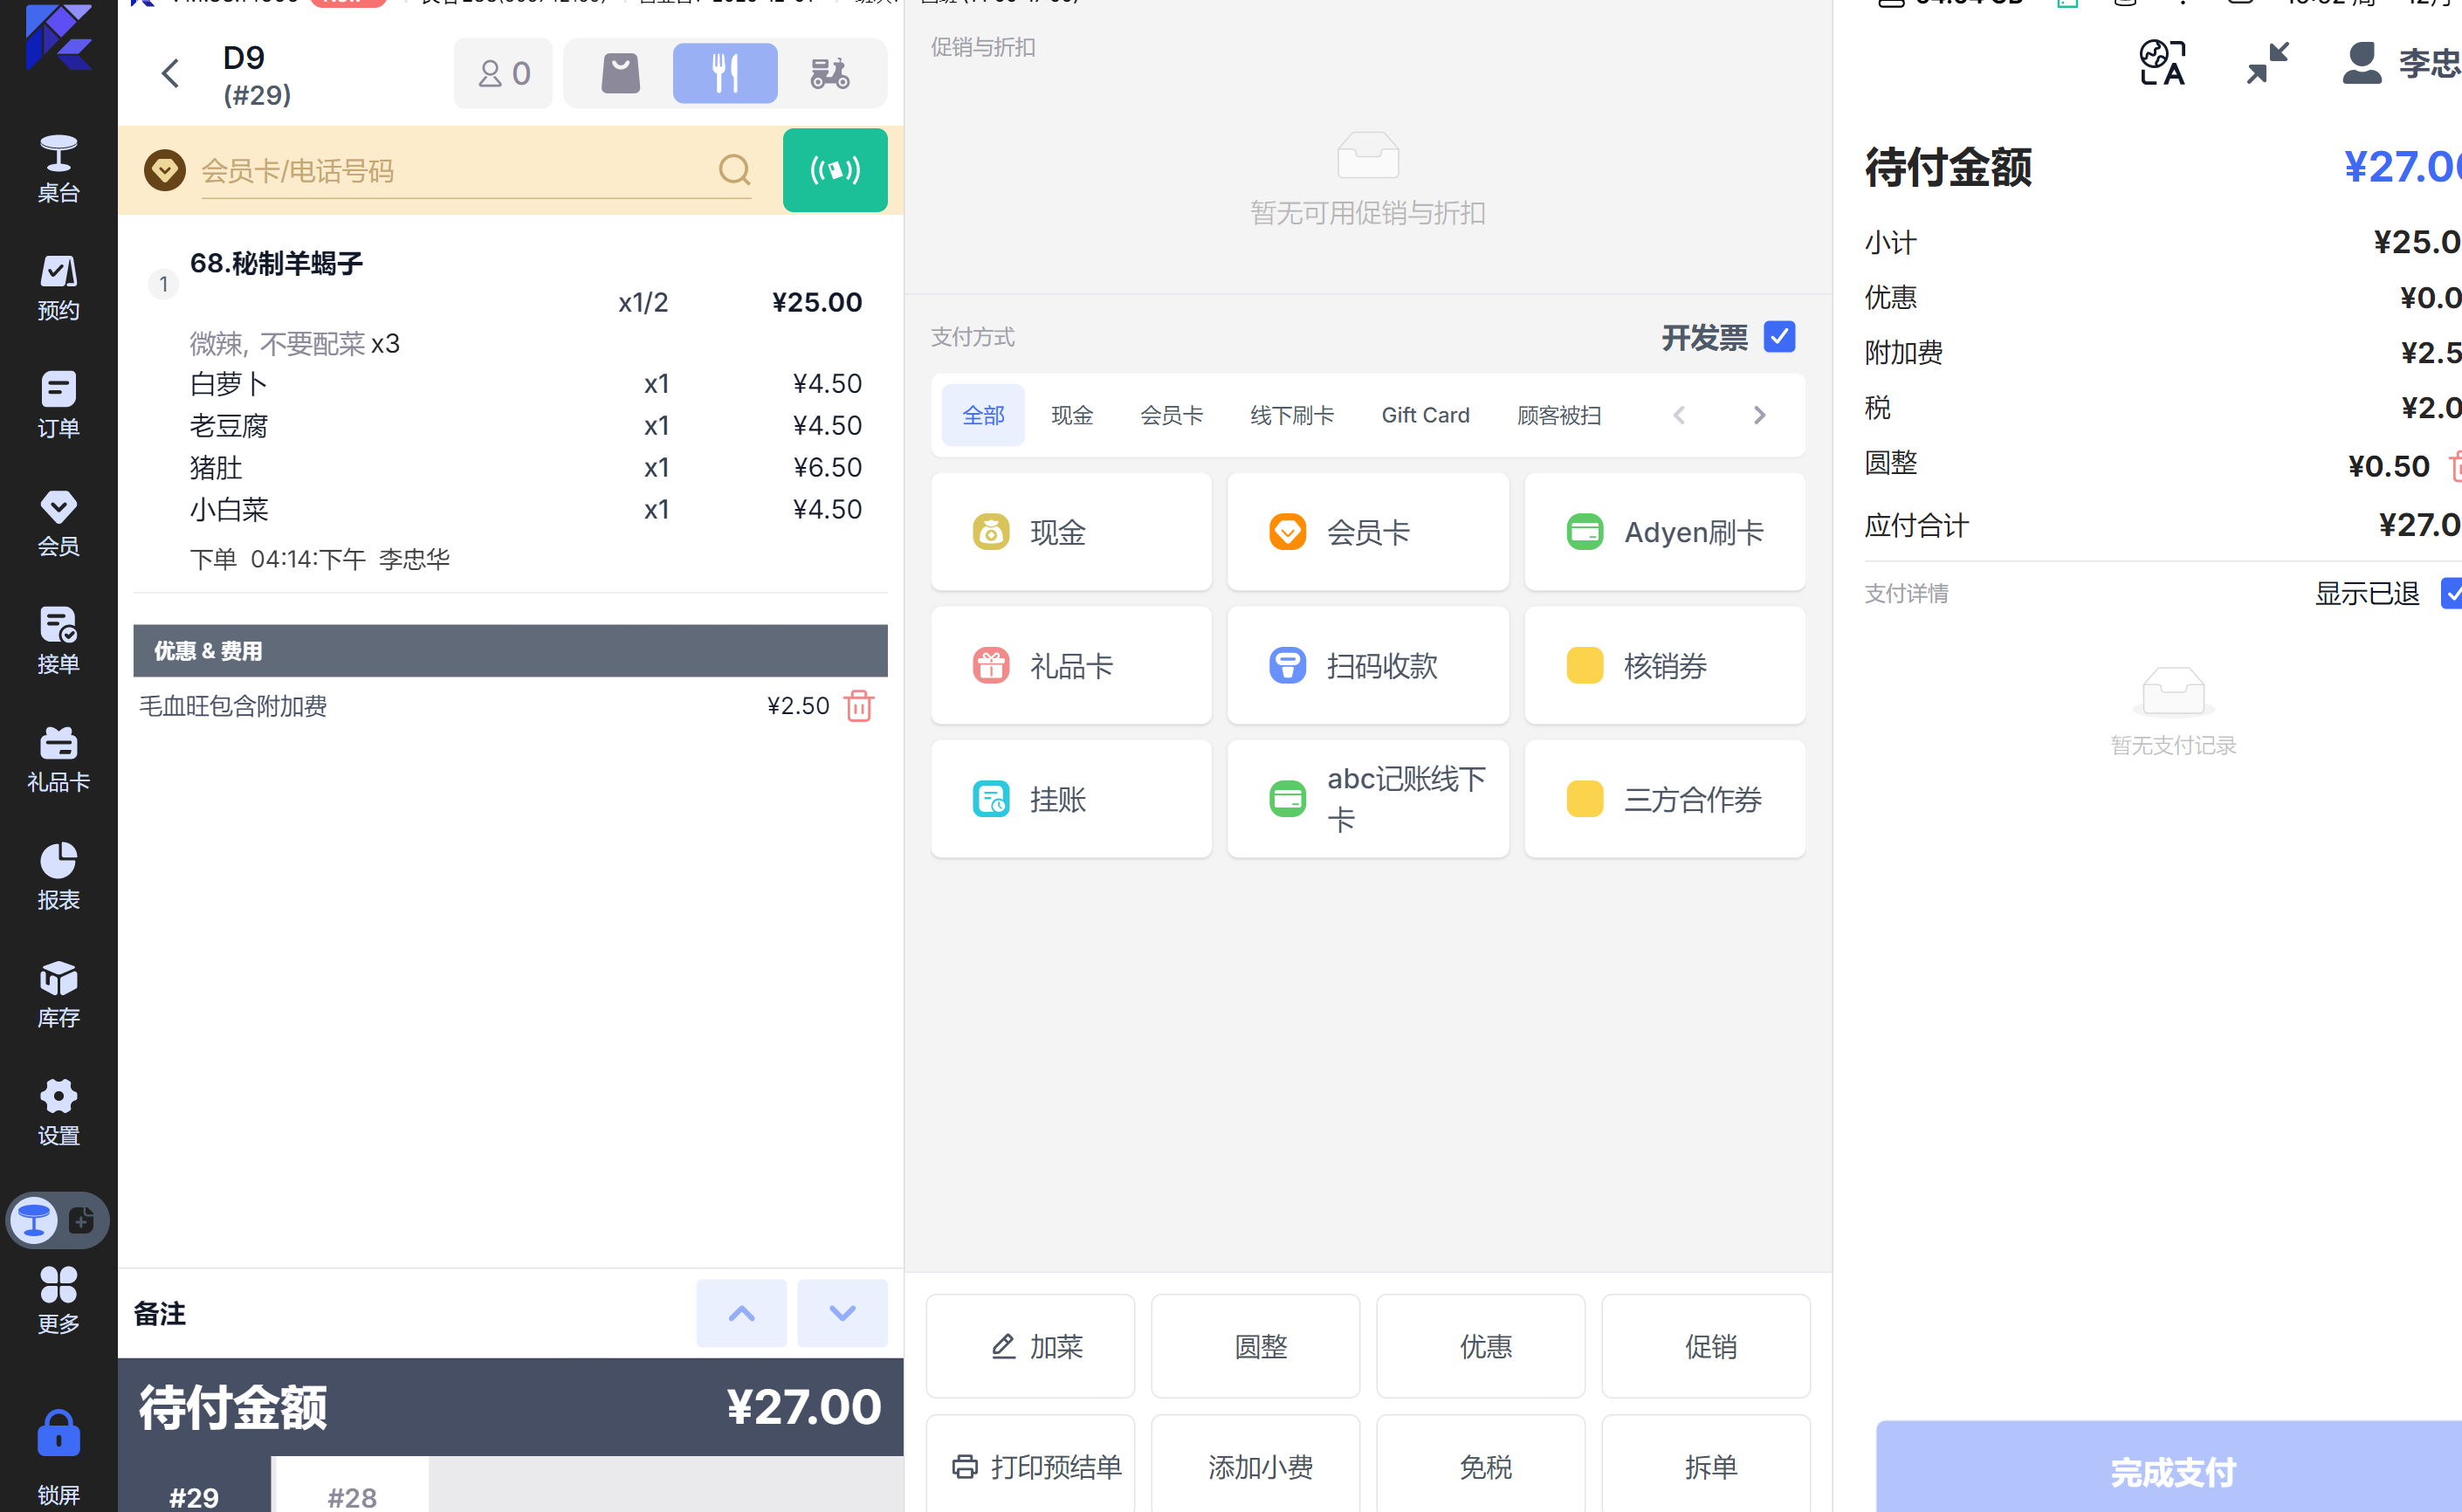Select the takeout bag order-type icon

click(x=620, y=73)
